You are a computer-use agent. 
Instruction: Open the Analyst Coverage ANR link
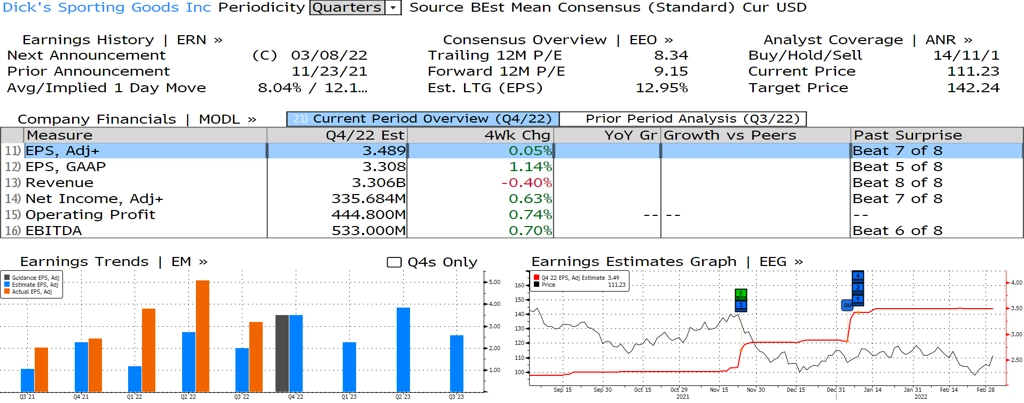tap(867, 39)
